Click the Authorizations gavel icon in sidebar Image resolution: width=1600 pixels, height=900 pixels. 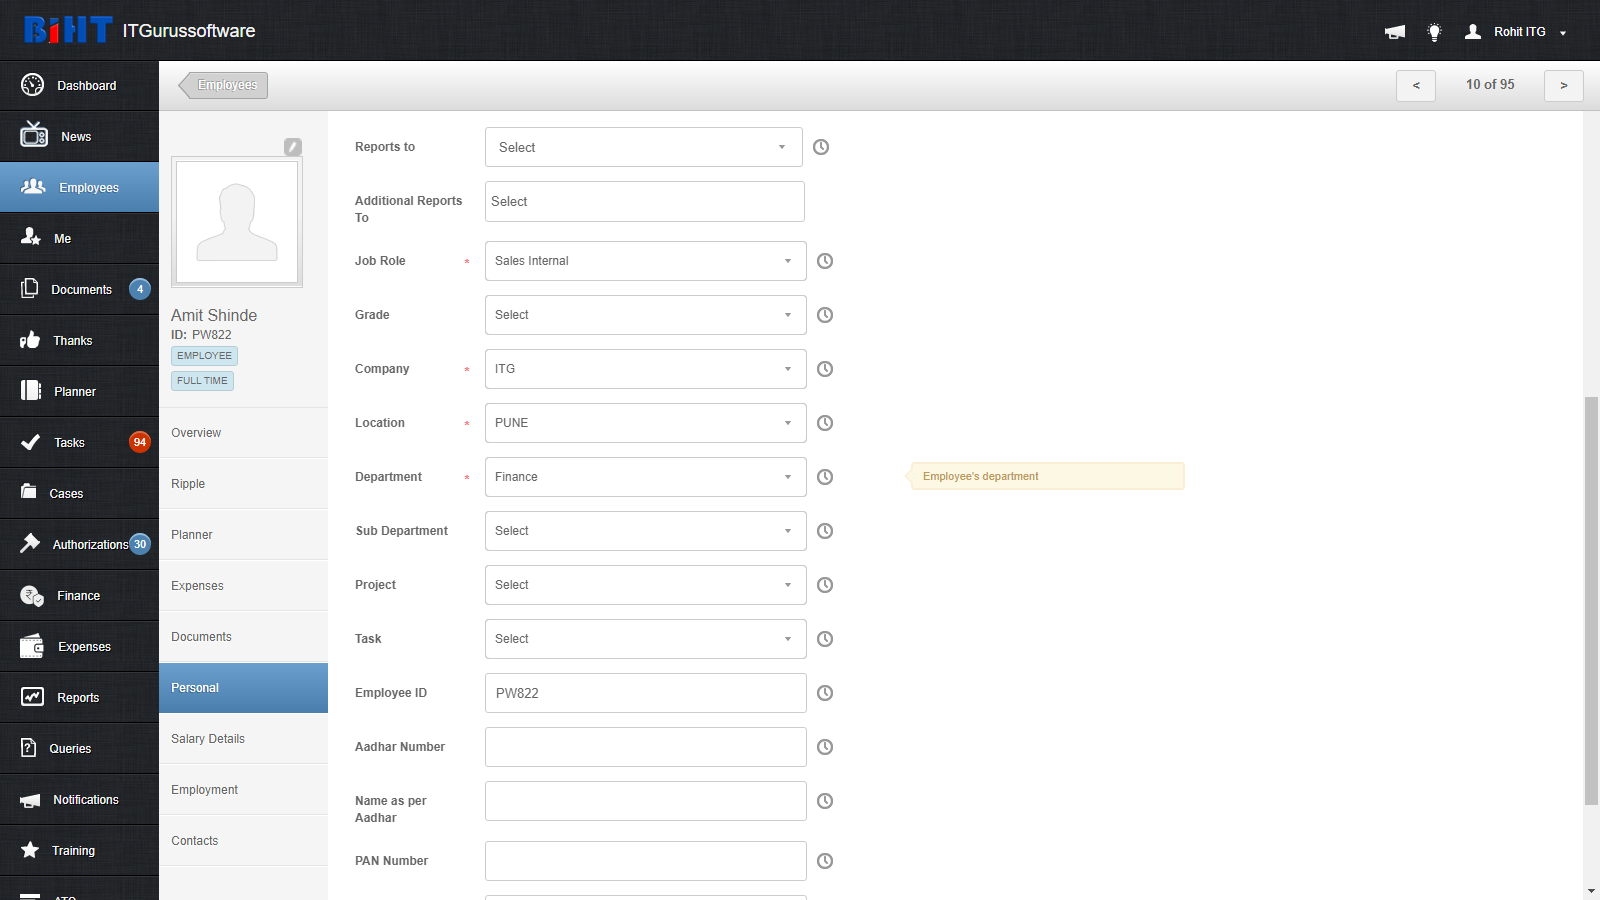[30, 543]
